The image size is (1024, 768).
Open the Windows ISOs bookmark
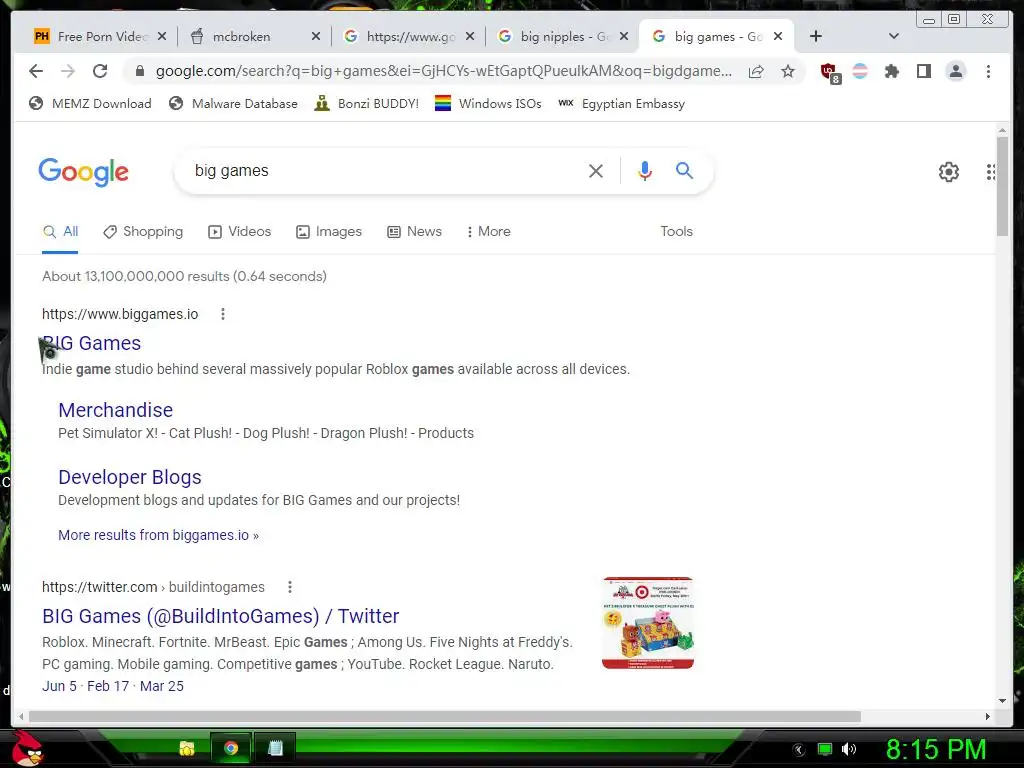pyautogui.click(x=488, y=104)
